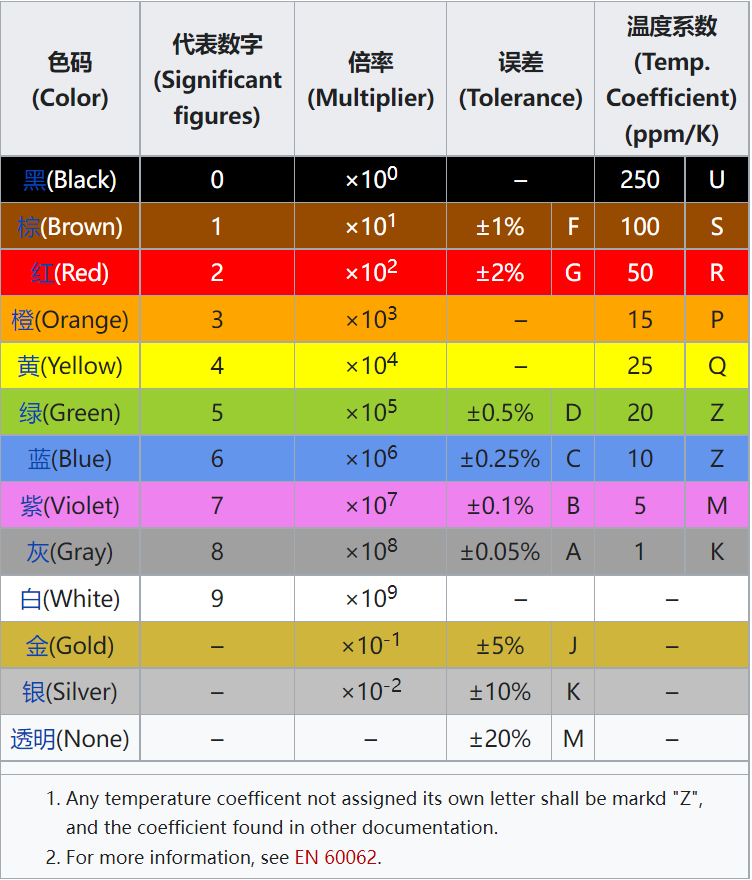Click the 银 link beside Silver

pyautogui.click(x=33, y=692)
